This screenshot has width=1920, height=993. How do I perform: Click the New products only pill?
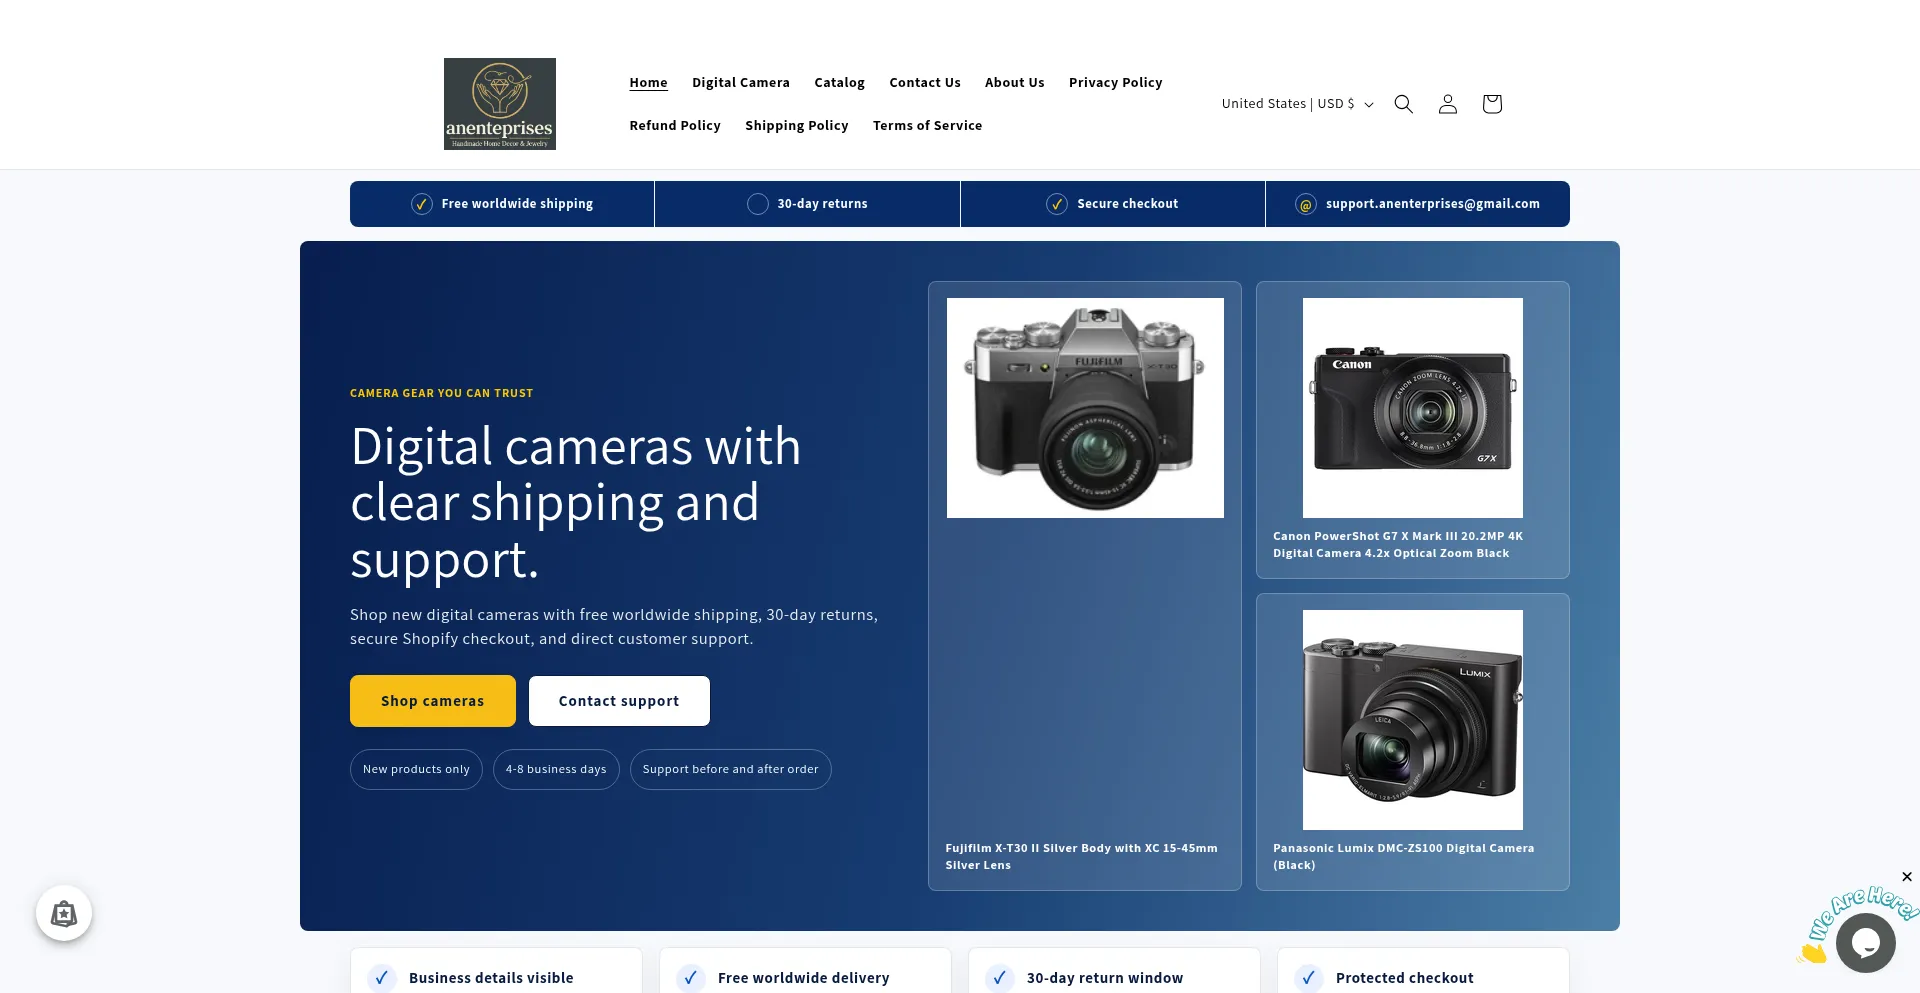pos(416,769)
